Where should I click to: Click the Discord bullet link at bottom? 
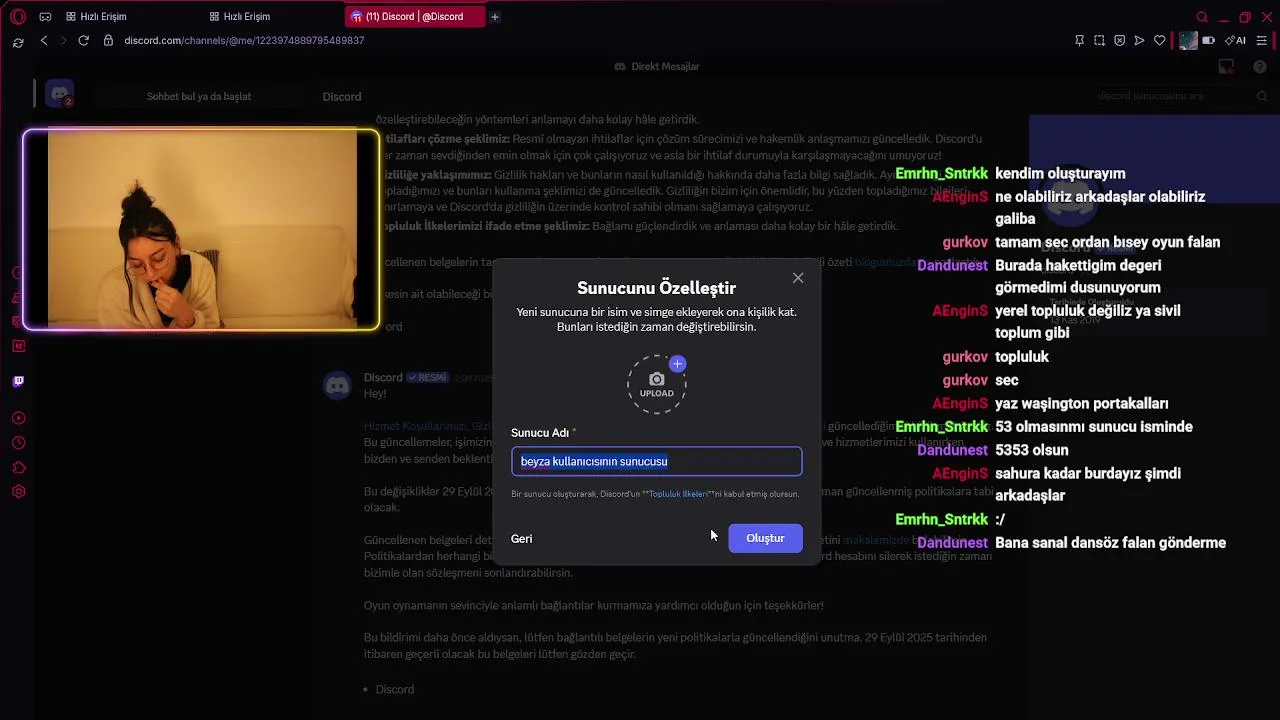point(394,689)
